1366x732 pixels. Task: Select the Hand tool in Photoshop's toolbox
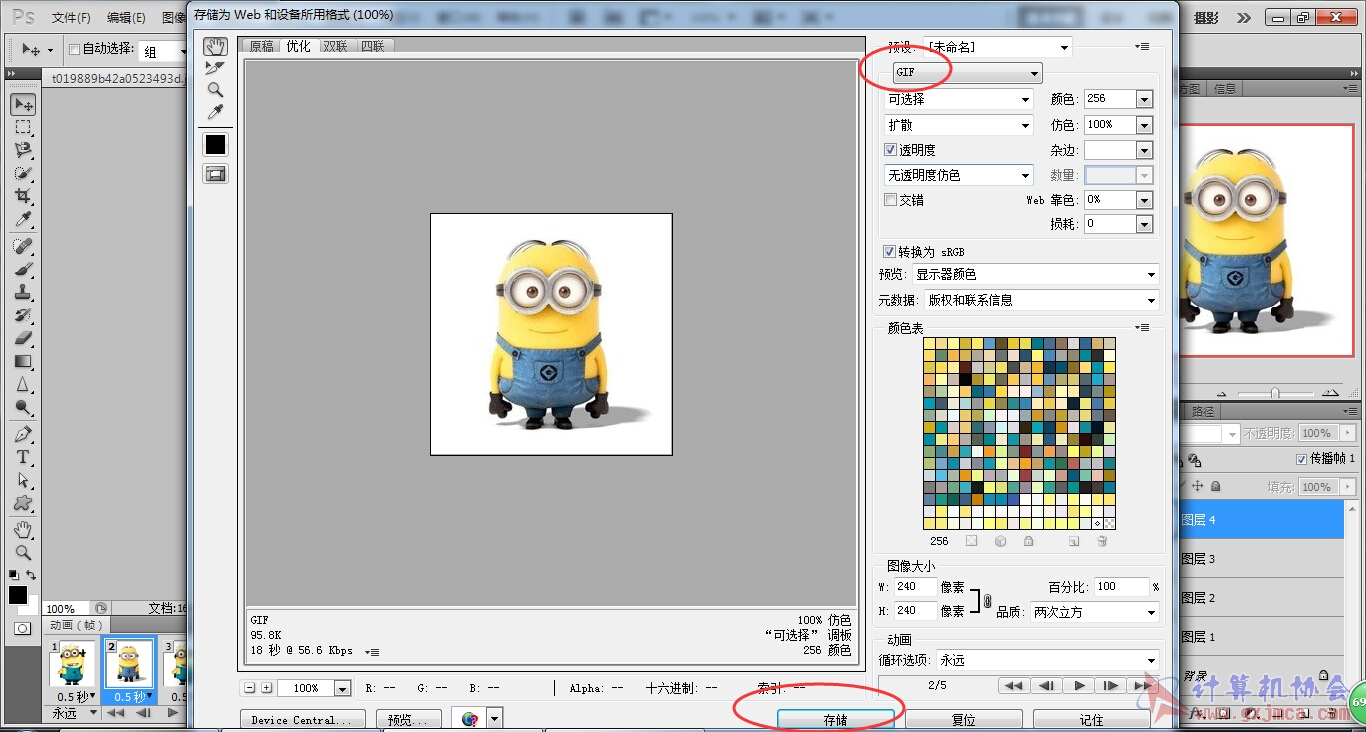click(x=23, y=529)
